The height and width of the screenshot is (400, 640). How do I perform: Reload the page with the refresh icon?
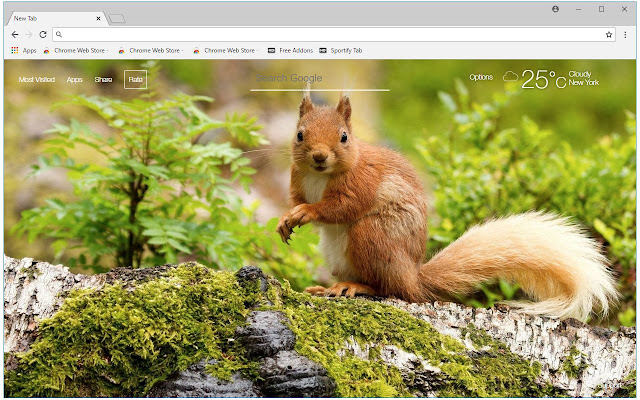coord(43,35)
